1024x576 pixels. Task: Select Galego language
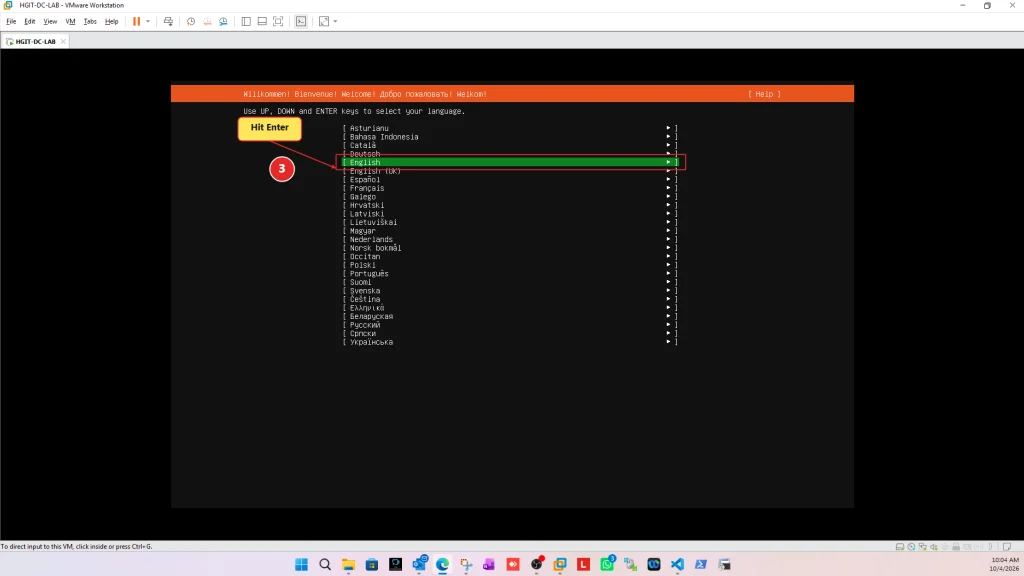coord(510,197)
